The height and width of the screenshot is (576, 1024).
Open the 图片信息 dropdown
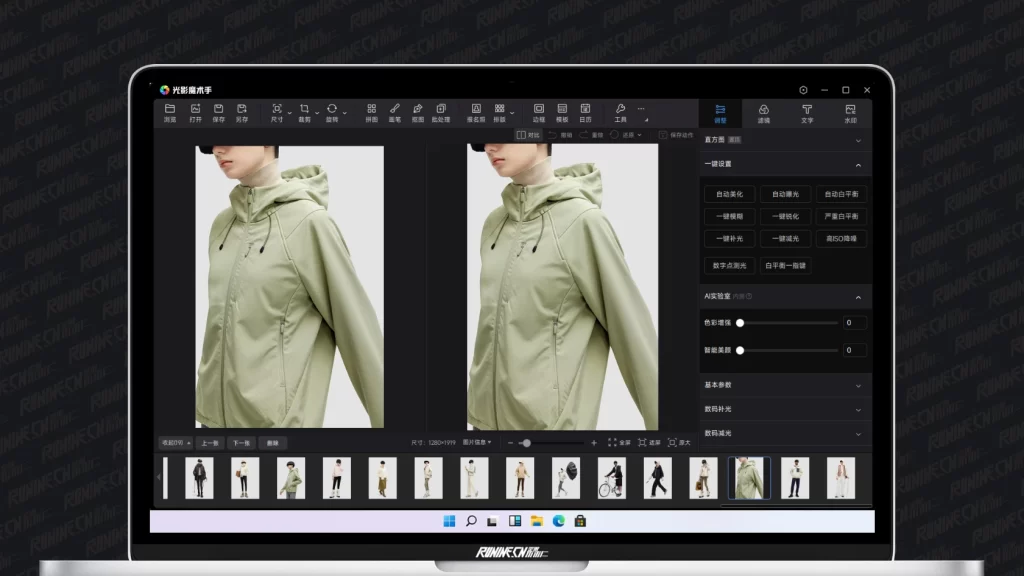tap(476, 442)
